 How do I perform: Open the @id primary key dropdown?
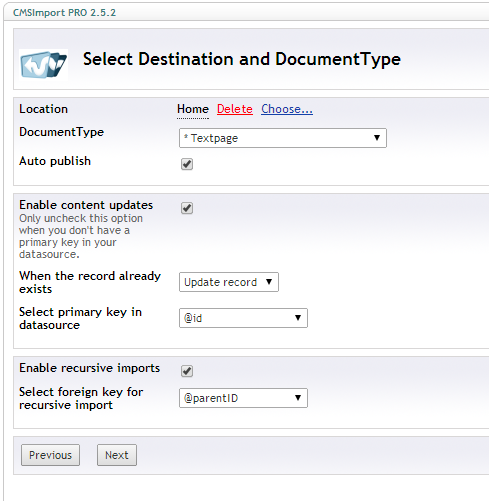click(243, 318)
